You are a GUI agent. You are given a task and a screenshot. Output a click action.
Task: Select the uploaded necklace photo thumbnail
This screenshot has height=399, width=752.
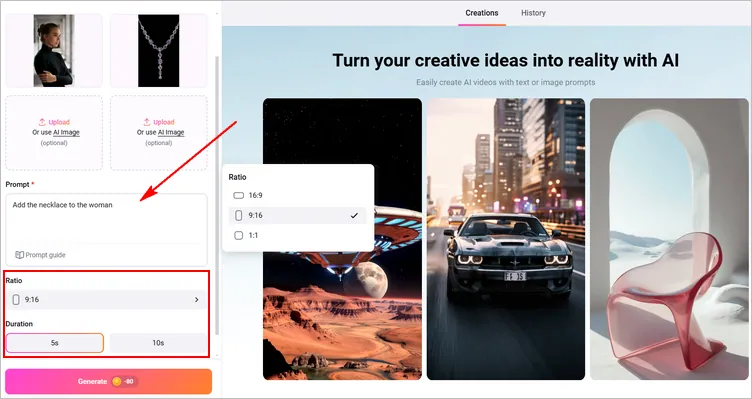click(159, 50)
